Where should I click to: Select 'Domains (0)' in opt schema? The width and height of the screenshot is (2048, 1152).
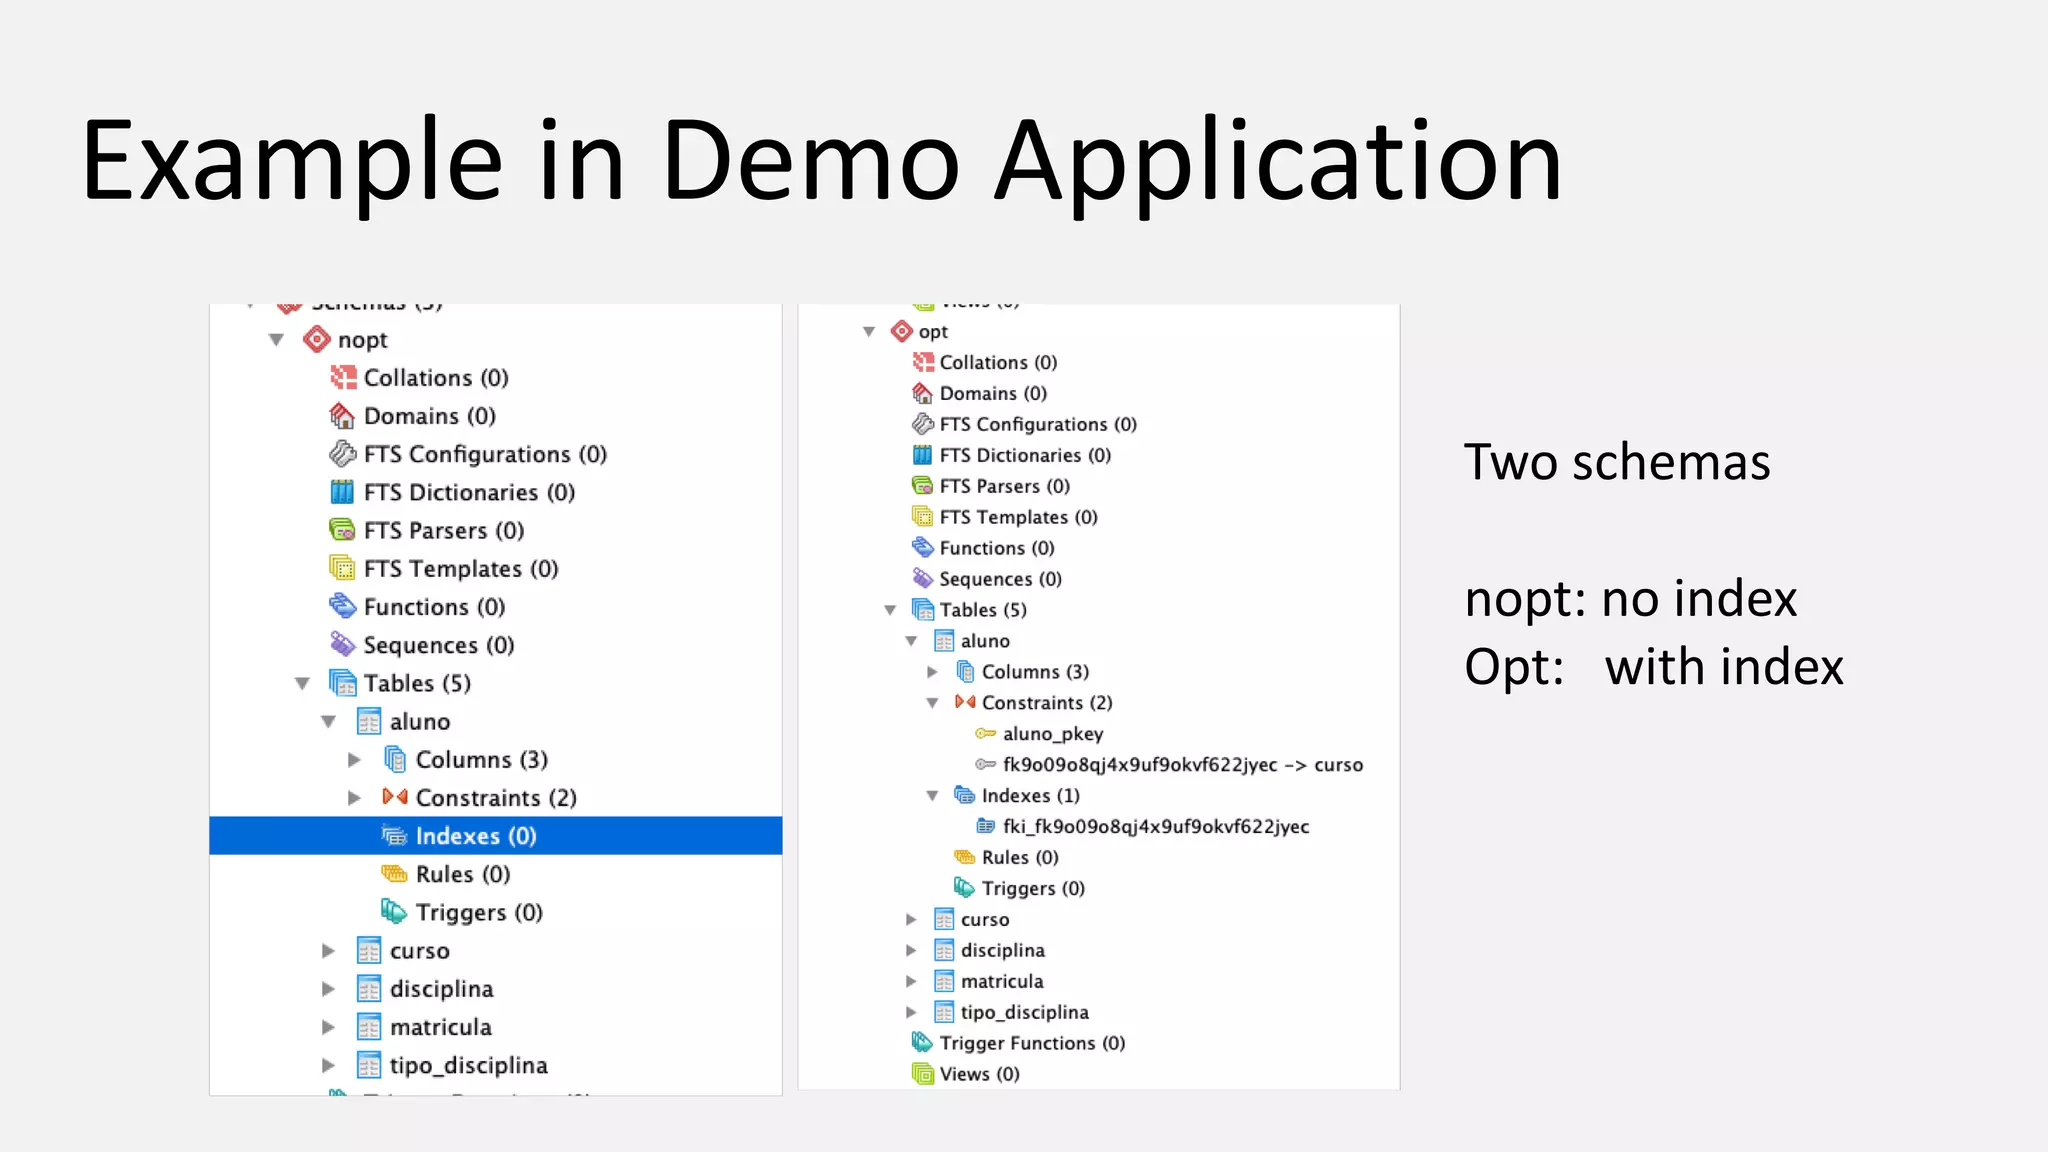993,393
